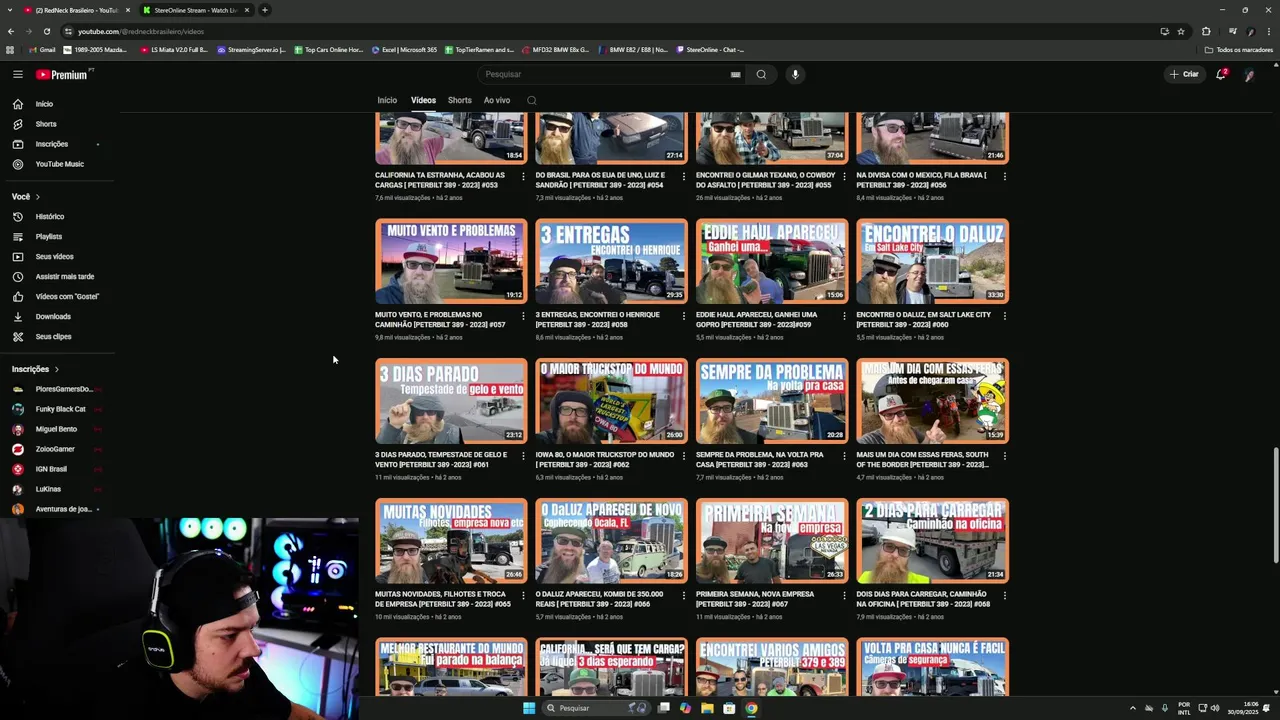Expand the Inscrições subscriptions section
The width and height of the screenshot is (1280, 720).
[35, 369]
